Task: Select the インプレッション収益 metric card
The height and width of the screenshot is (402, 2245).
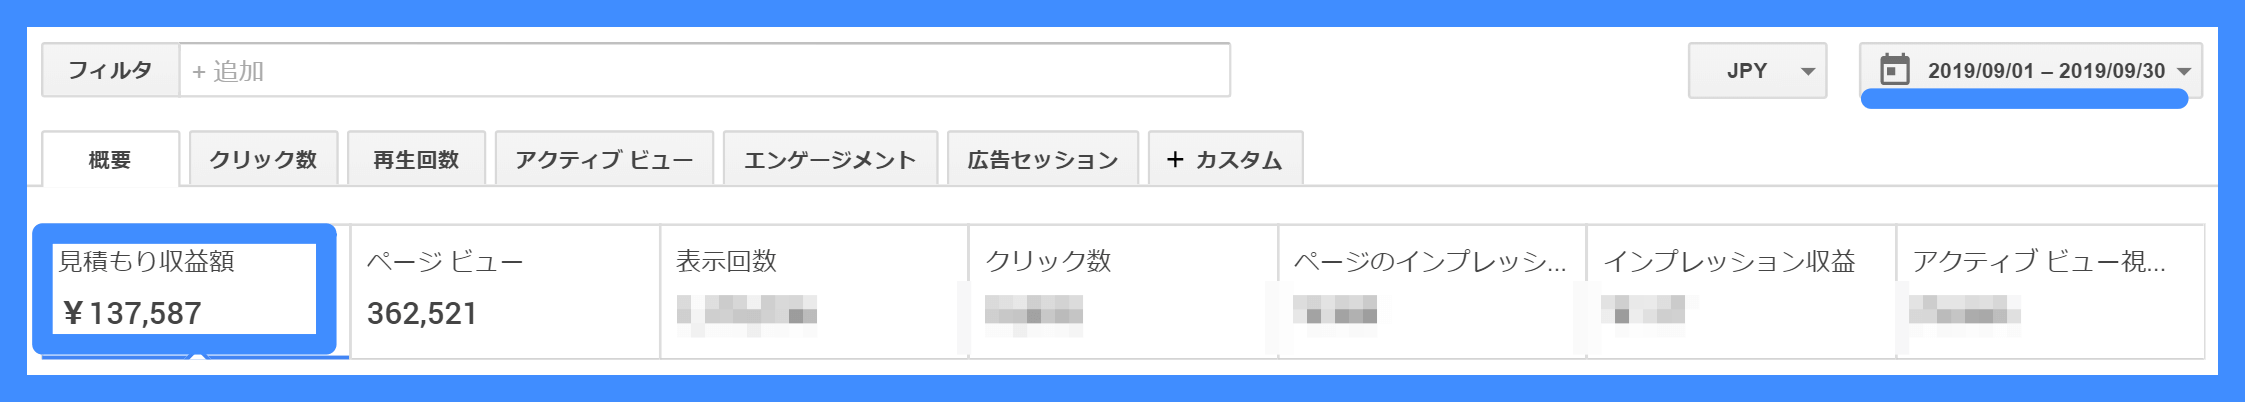Action: (x=1741, y=291)
